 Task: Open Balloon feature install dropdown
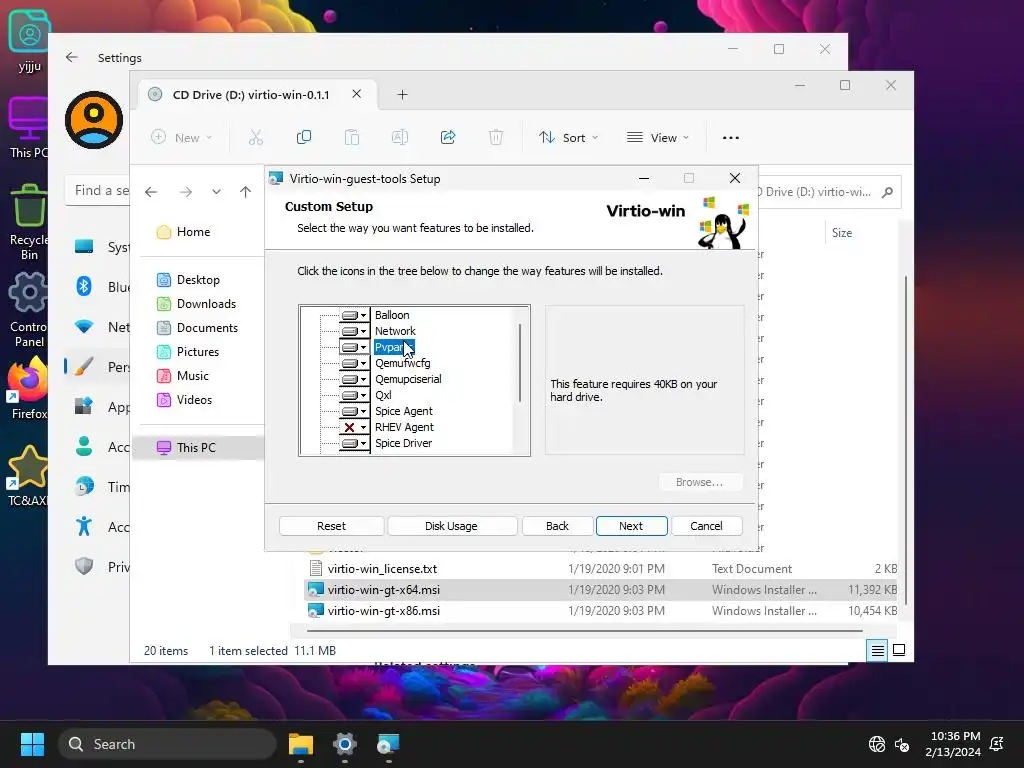(x=355, y=315)
